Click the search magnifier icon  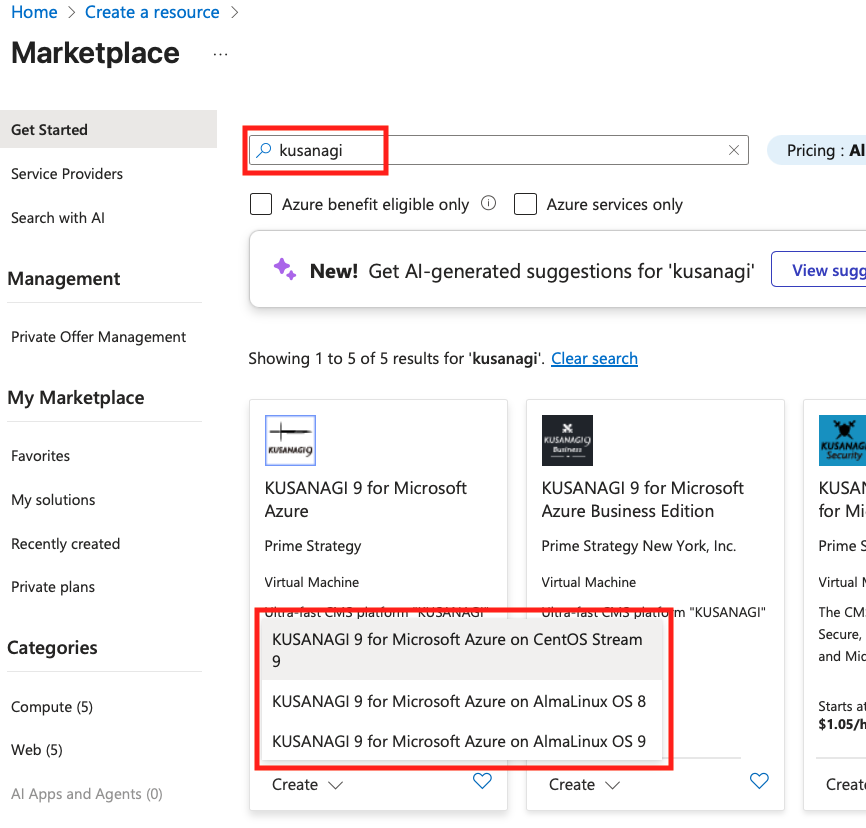click(264, 150)
